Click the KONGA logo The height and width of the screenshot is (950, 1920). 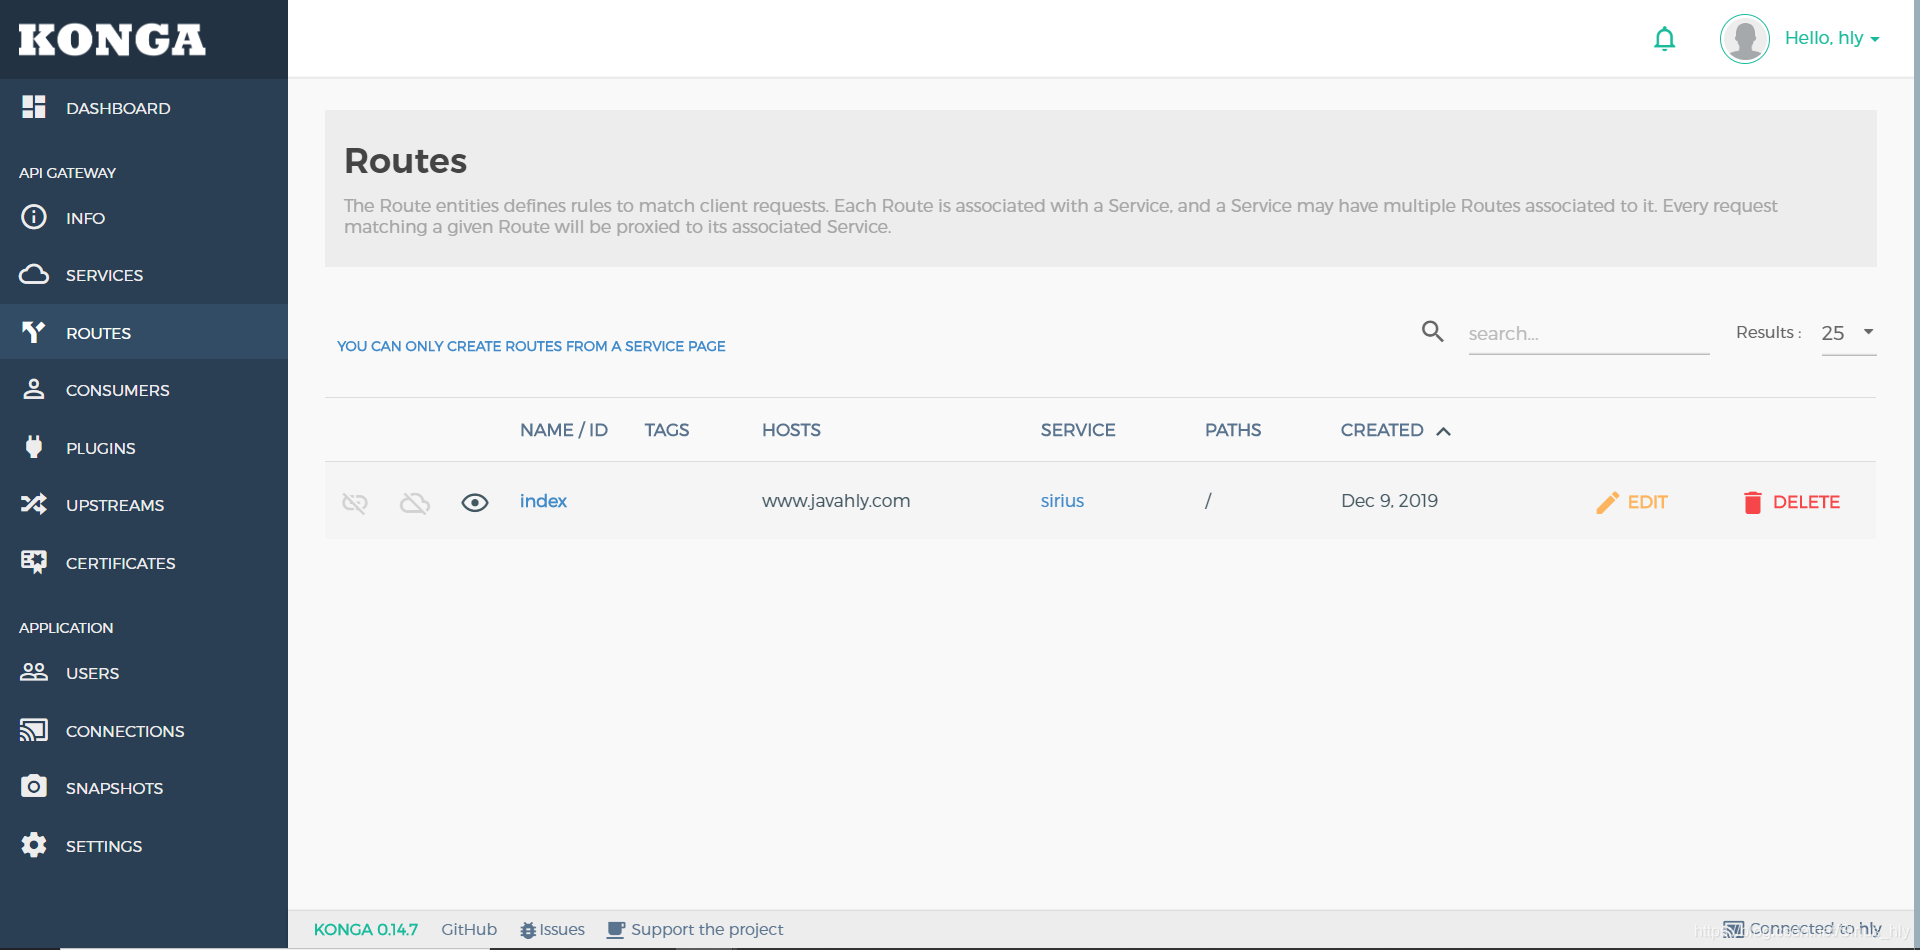pos(112,40)
